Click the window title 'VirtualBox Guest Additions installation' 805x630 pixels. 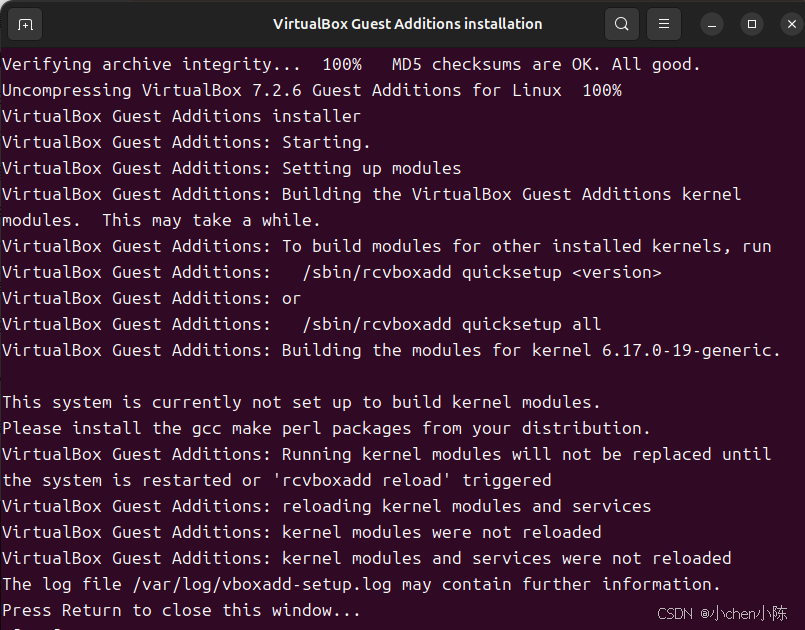(x=408, y=24)
